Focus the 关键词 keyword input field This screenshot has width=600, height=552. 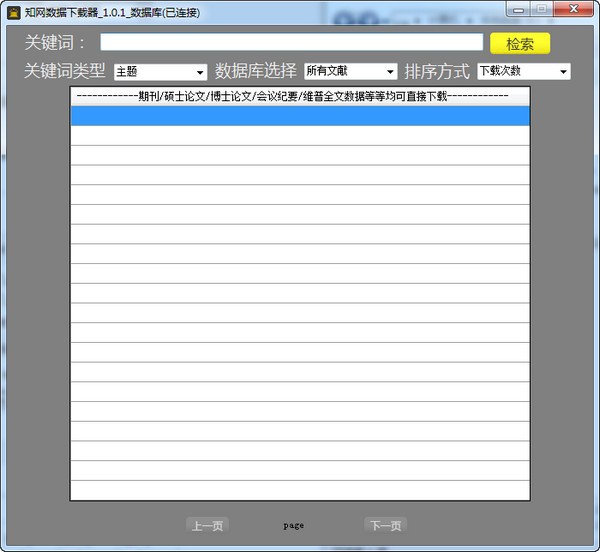tap(292, 42)
